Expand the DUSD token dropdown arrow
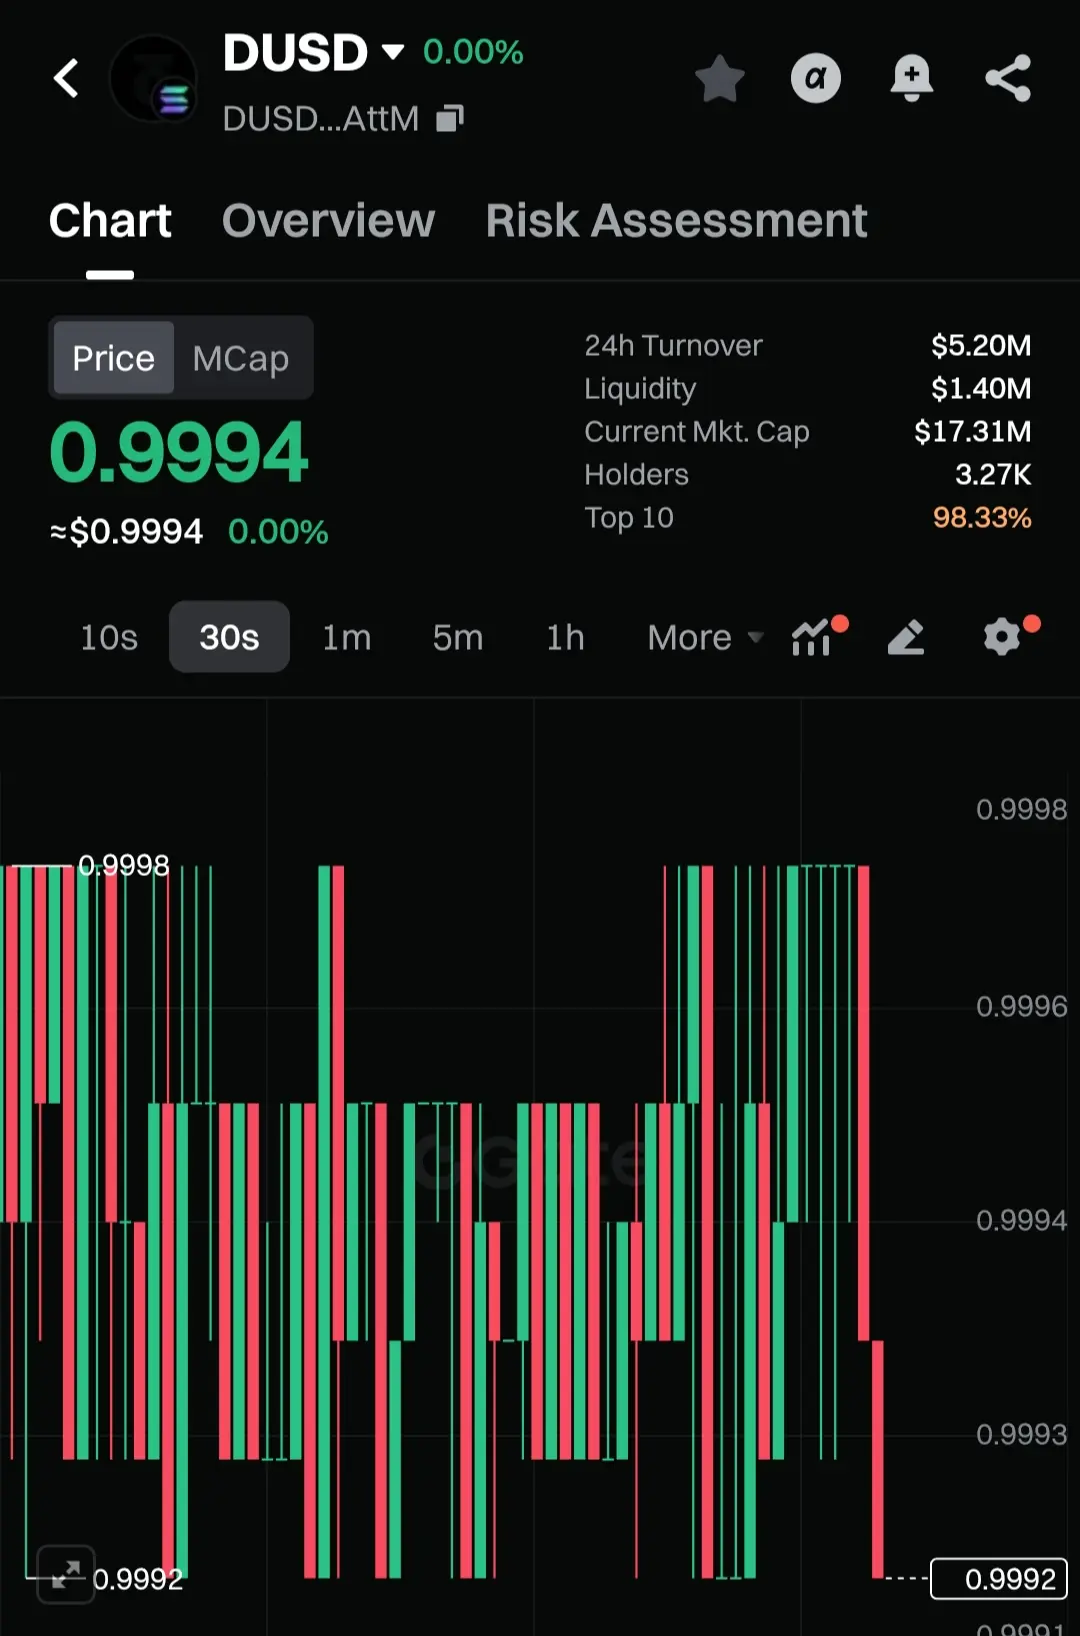This screenshot has height=1636, width=1080. (393, 52)
